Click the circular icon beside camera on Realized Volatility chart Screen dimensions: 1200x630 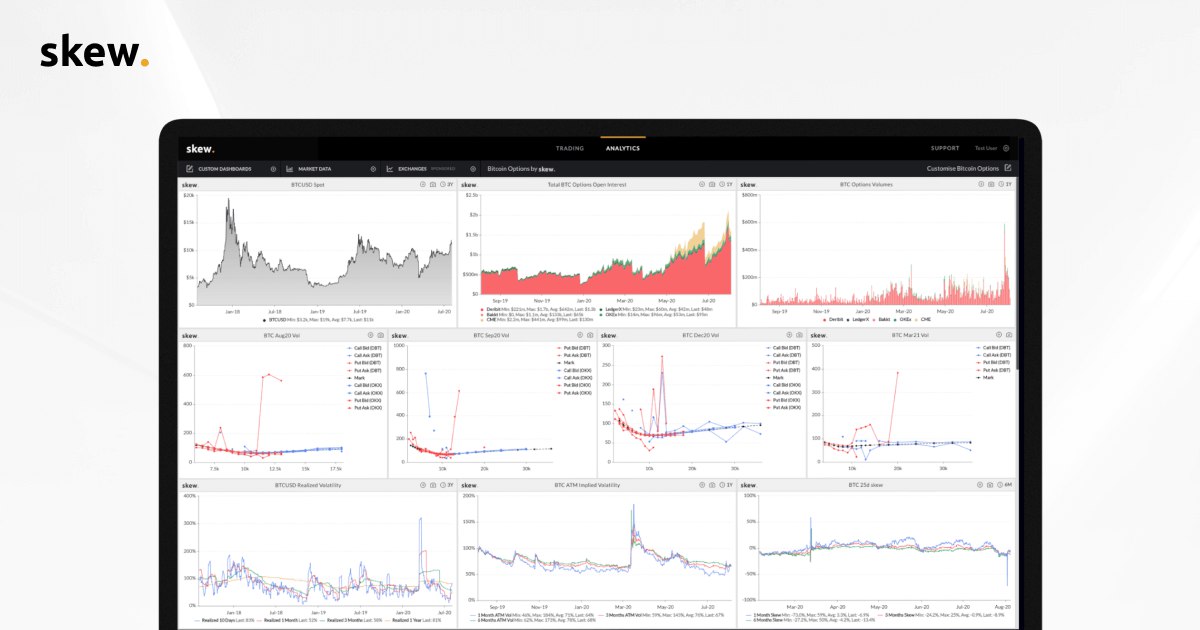(423, 485)
